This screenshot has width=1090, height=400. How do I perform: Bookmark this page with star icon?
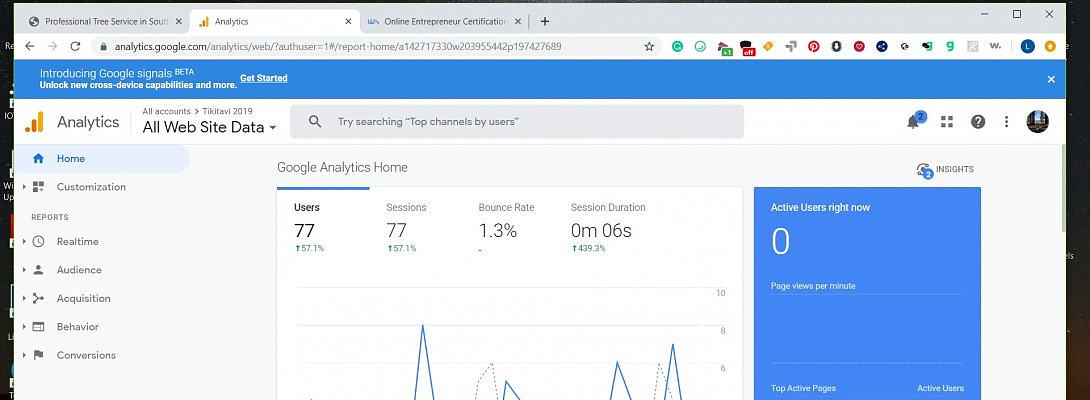(649, 46)
